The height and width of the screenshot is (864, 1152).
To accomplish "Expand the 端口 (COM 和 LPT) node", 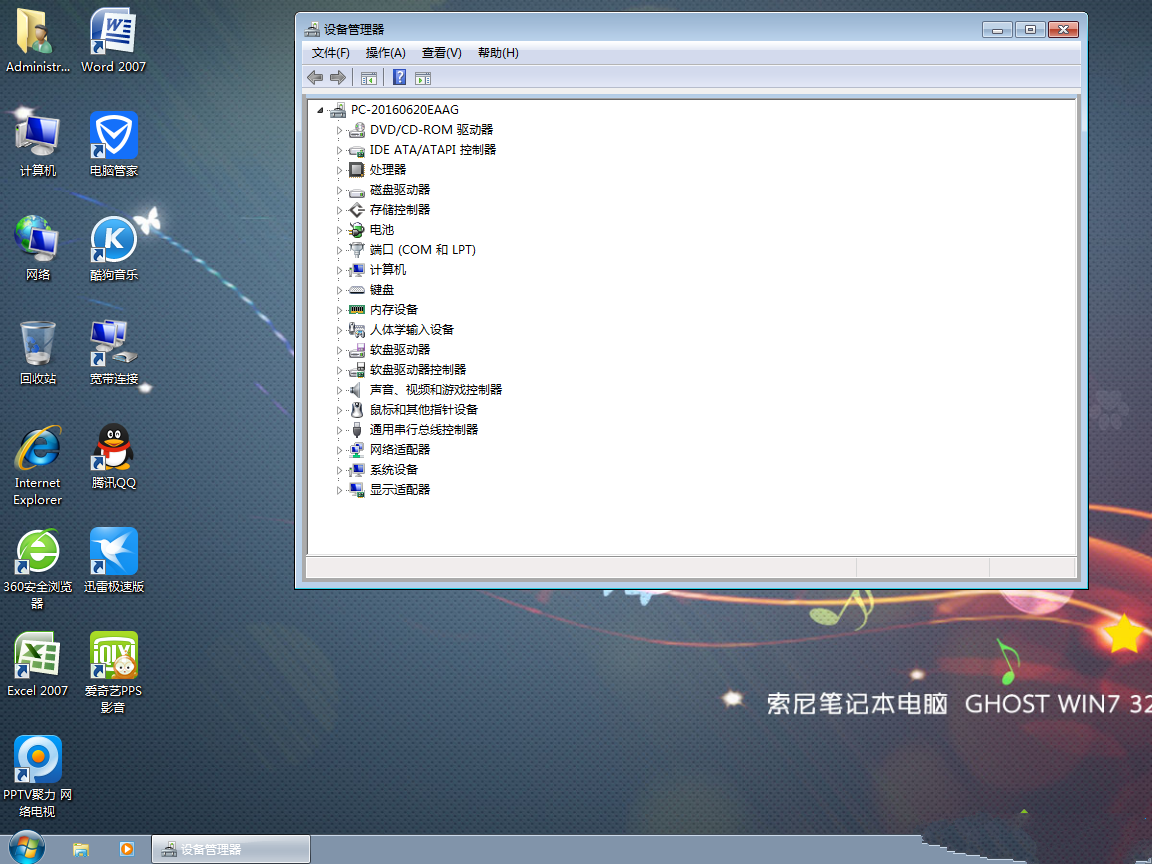I will [x=339, y=250].
